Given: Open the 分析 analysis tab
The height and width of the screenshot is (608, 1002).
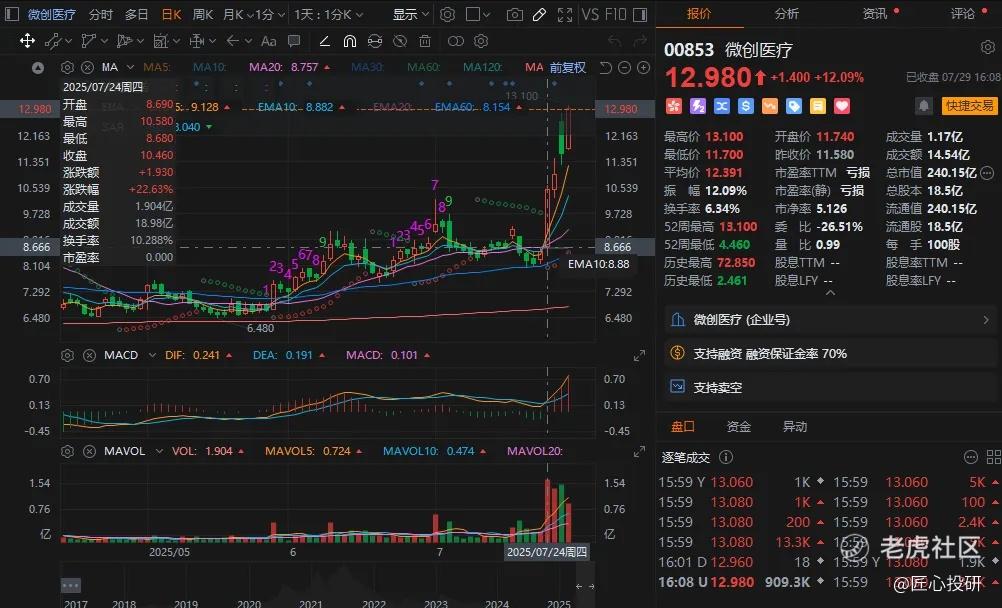Looking at the screenshot, I should click(787, 13).
